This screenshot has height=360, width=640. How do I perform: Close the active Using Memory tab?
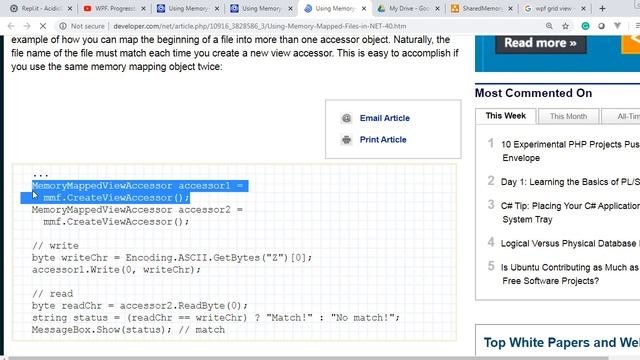click(x=364, y=9)
